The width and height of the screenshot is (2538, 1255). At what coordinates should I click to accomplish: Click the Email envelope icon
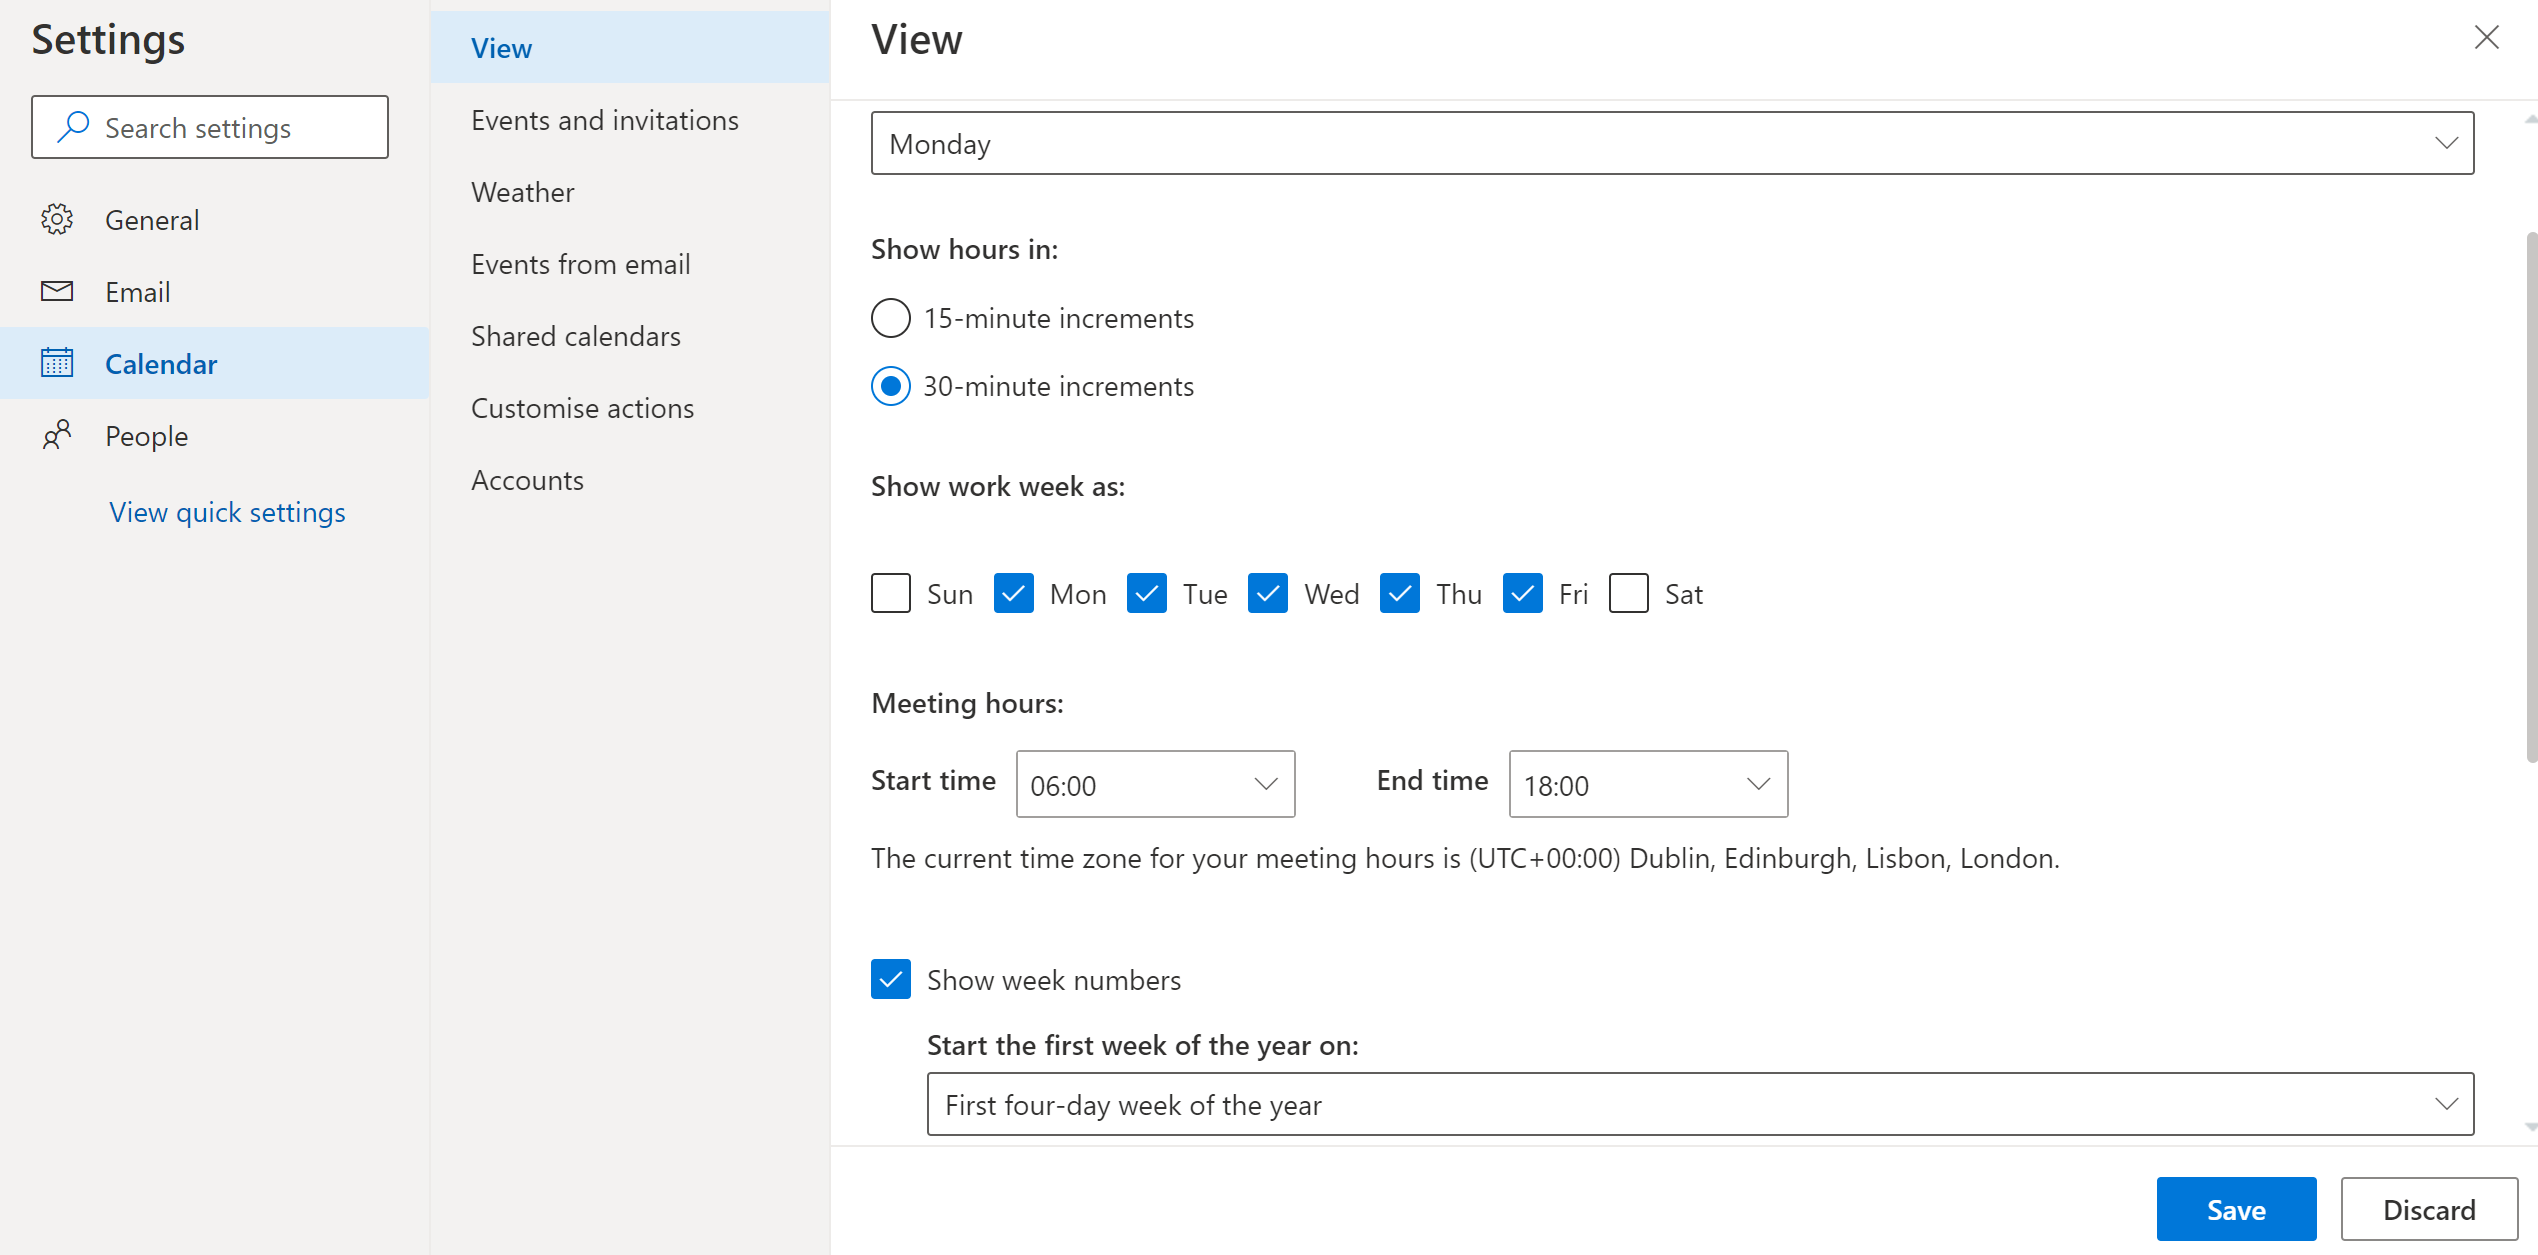(58, 291)
